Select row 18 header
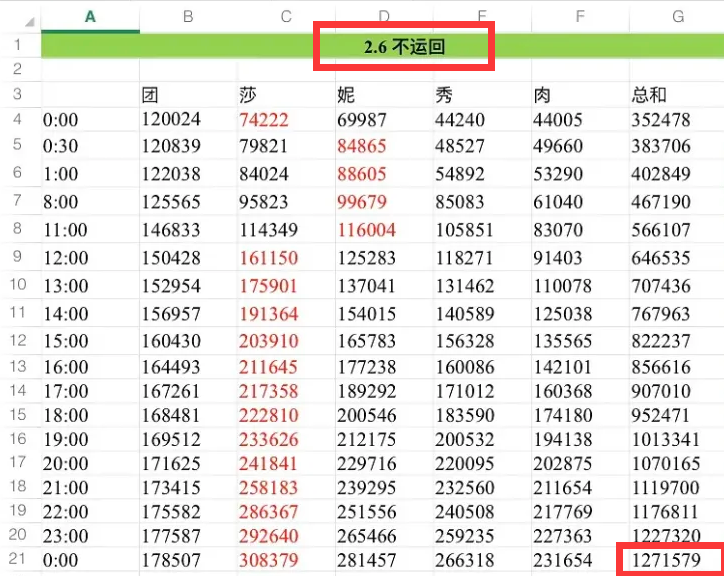This screenshot has width=724, height=576. click(18, 486)
